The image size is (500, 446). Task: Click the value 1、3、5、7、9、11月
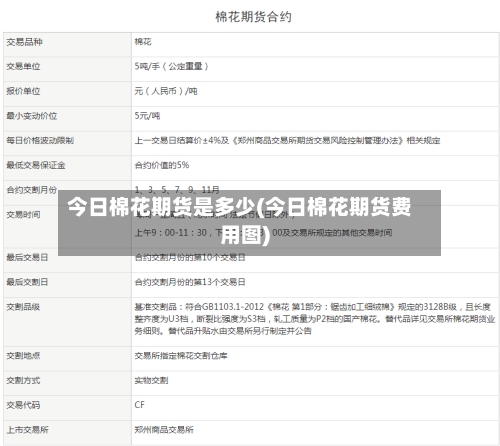click(177, 189)
